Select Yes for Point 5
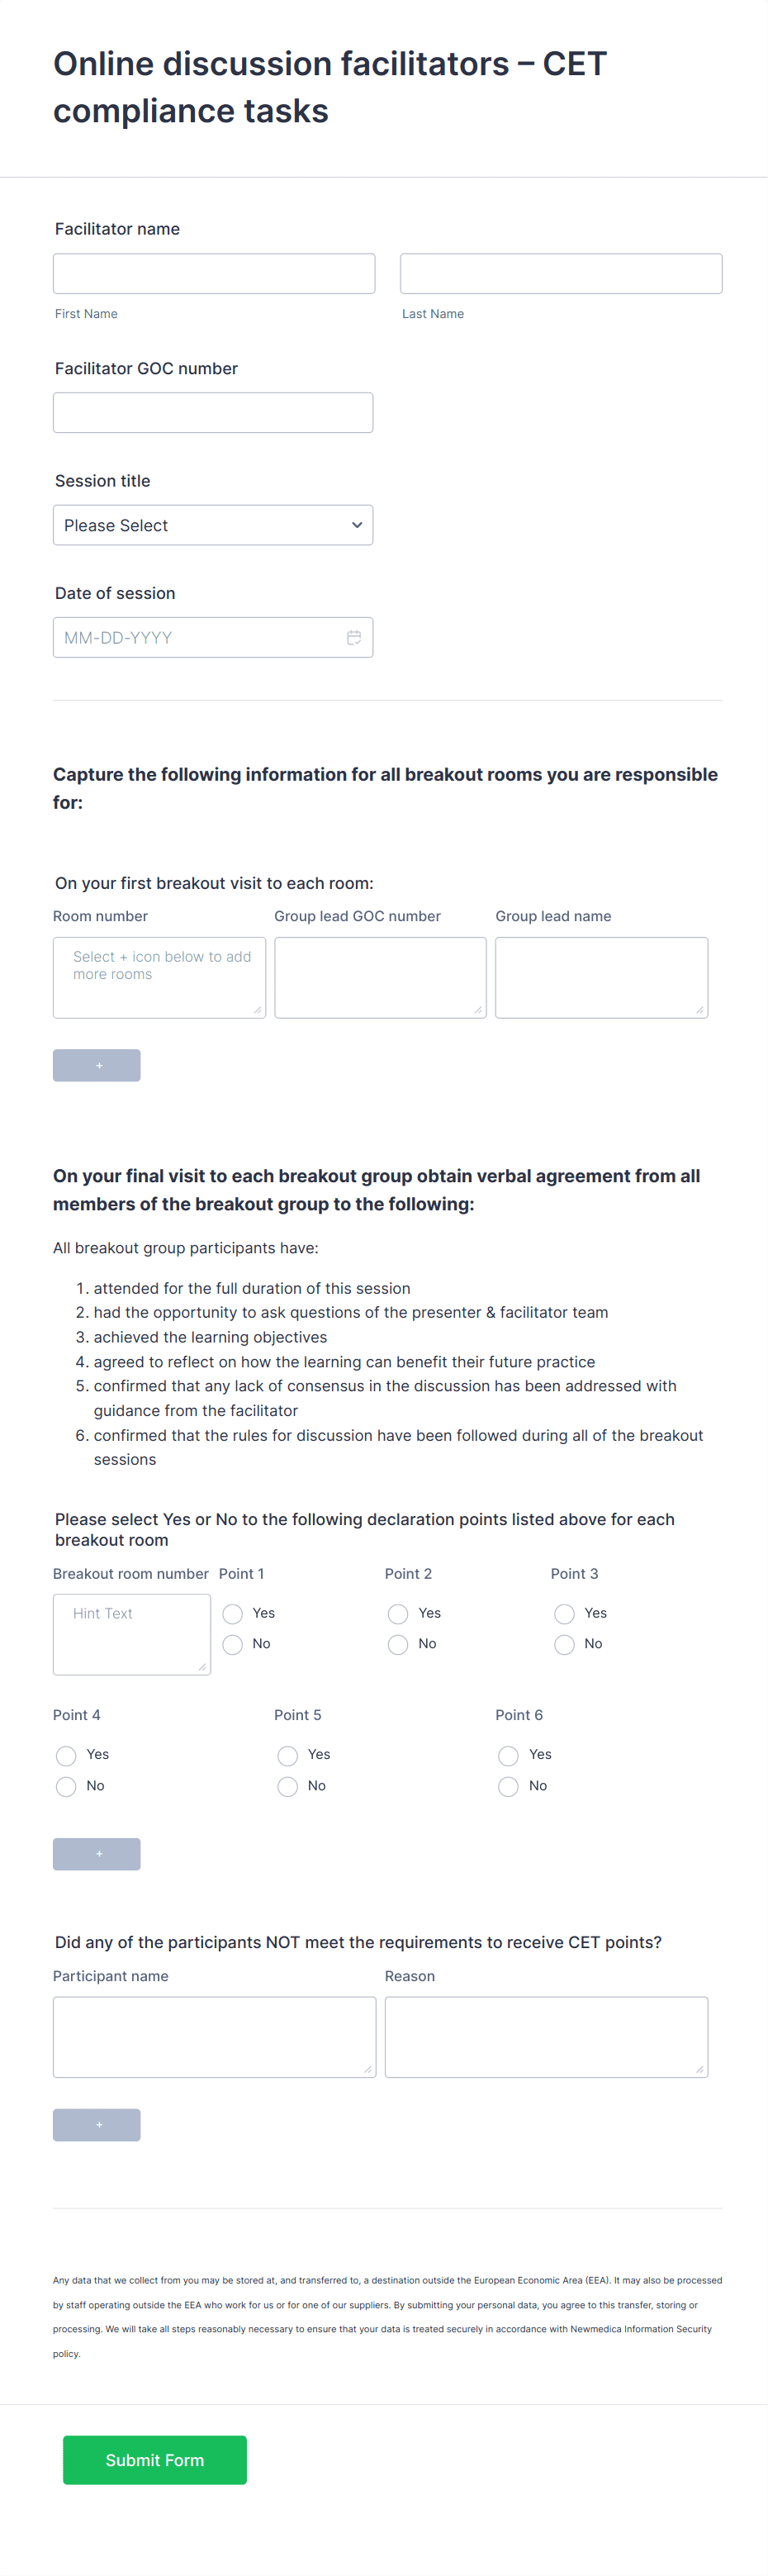This screenshot has height=2576, width=768. [x=287, y=1755]
